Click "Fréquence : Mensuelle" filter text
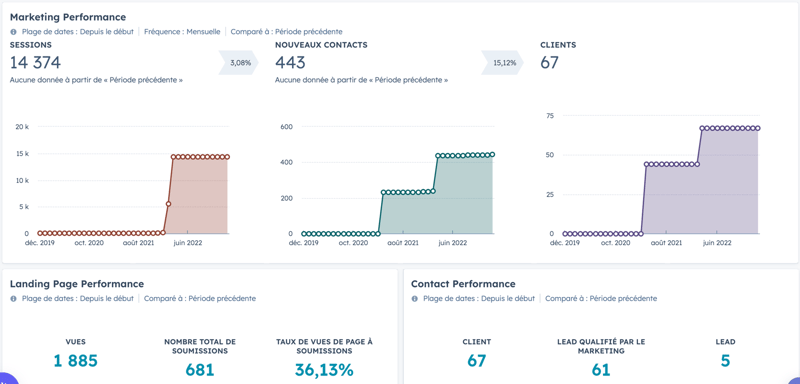This screenshot has width=800, height=384. pyautogui.click(x=182, y=32)
